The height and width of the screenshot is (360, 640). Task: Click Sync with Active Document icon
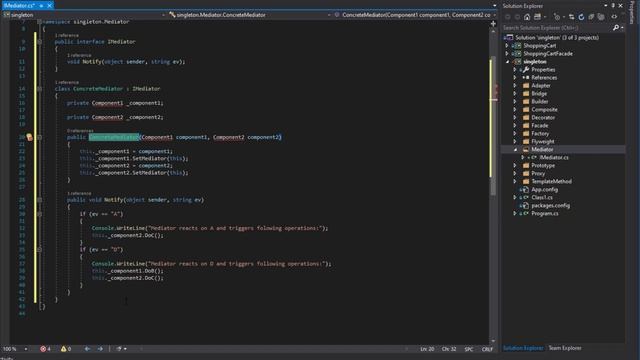tap(571, 17)
